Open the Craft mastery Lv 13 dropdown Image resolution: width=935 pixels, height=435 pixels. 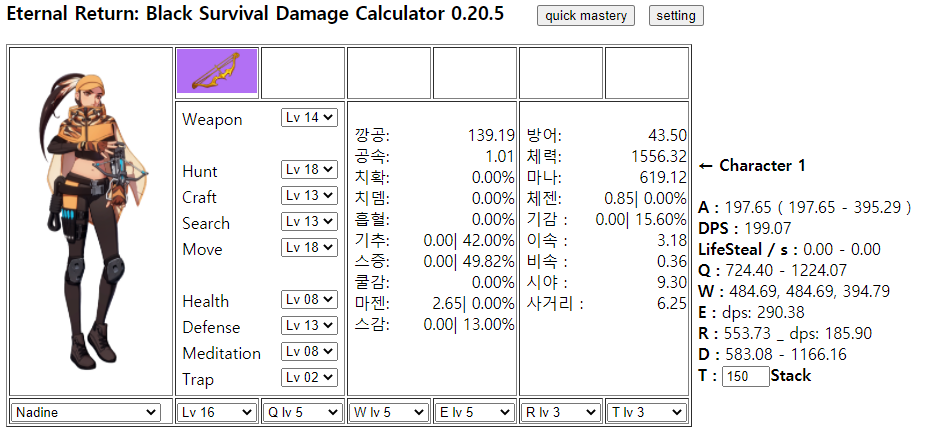(x=309, y=196)
